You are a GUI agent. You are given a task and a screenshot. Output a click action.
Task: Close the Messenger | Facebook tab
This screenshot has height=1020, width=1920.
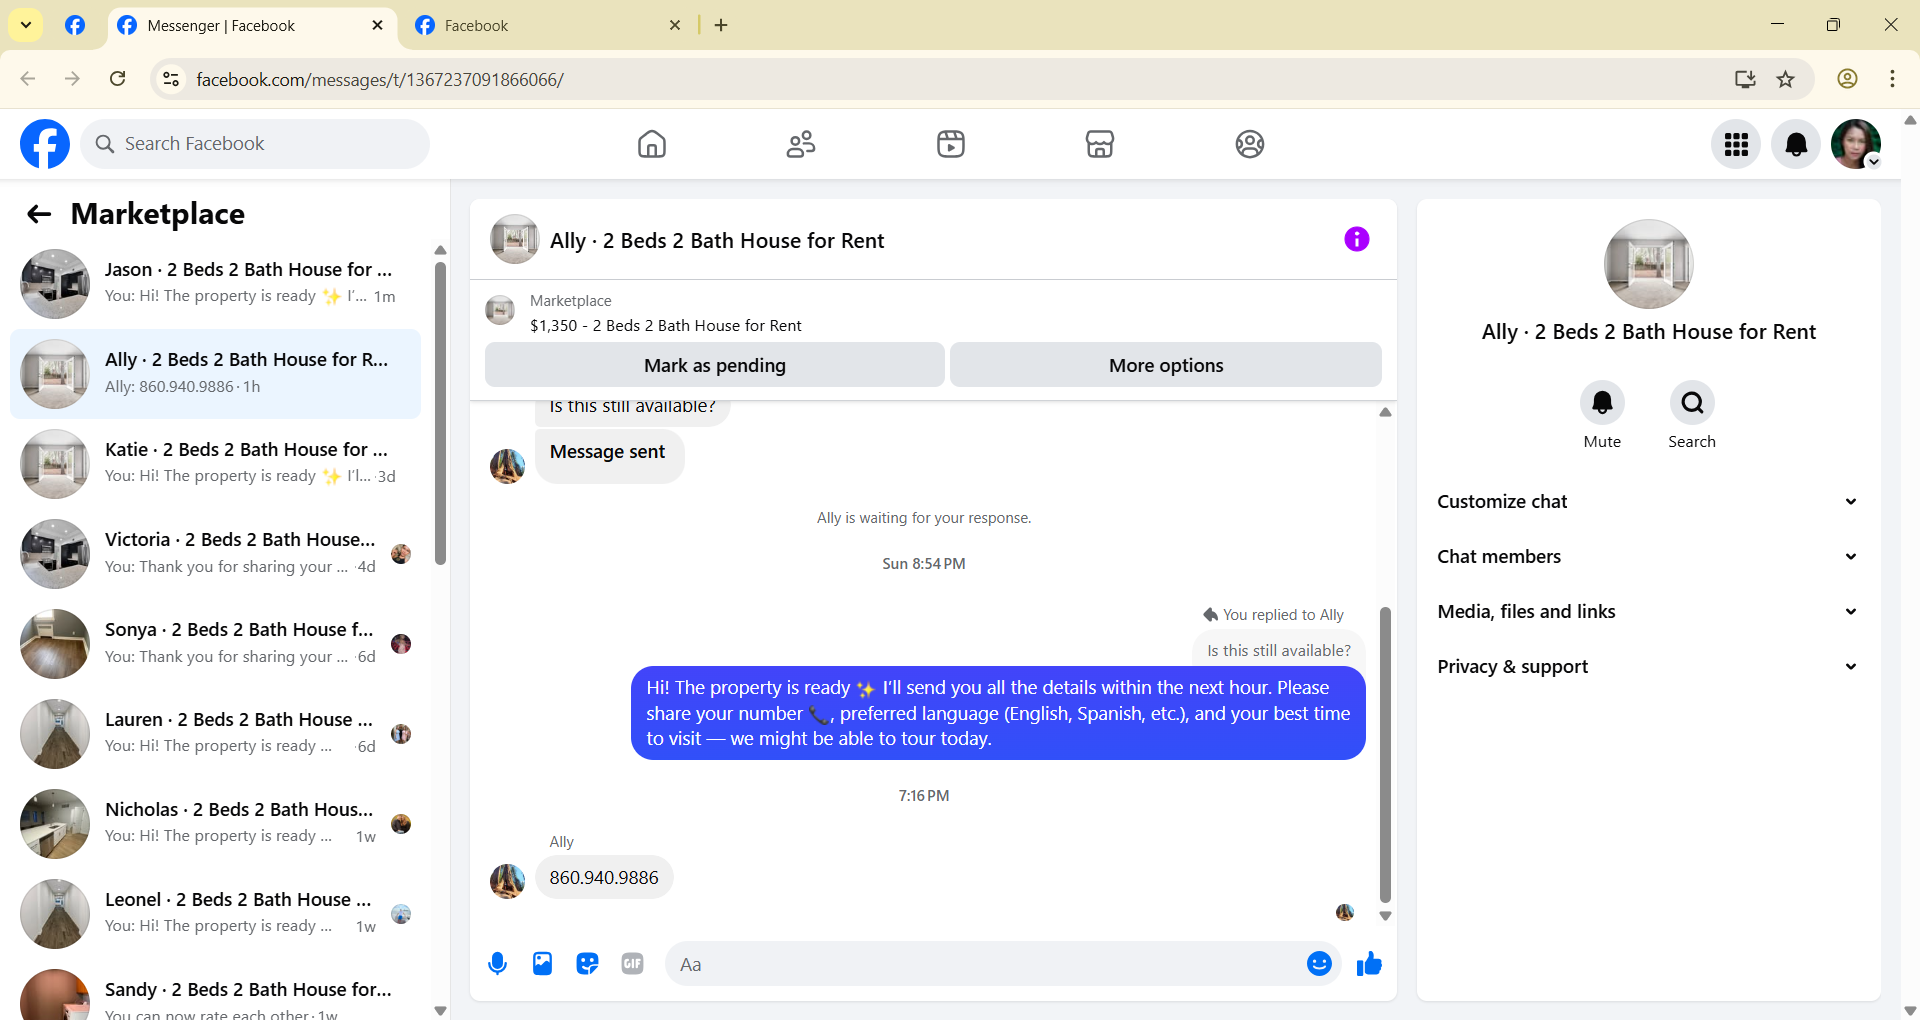pyautogui.click(x=377, y=25)
